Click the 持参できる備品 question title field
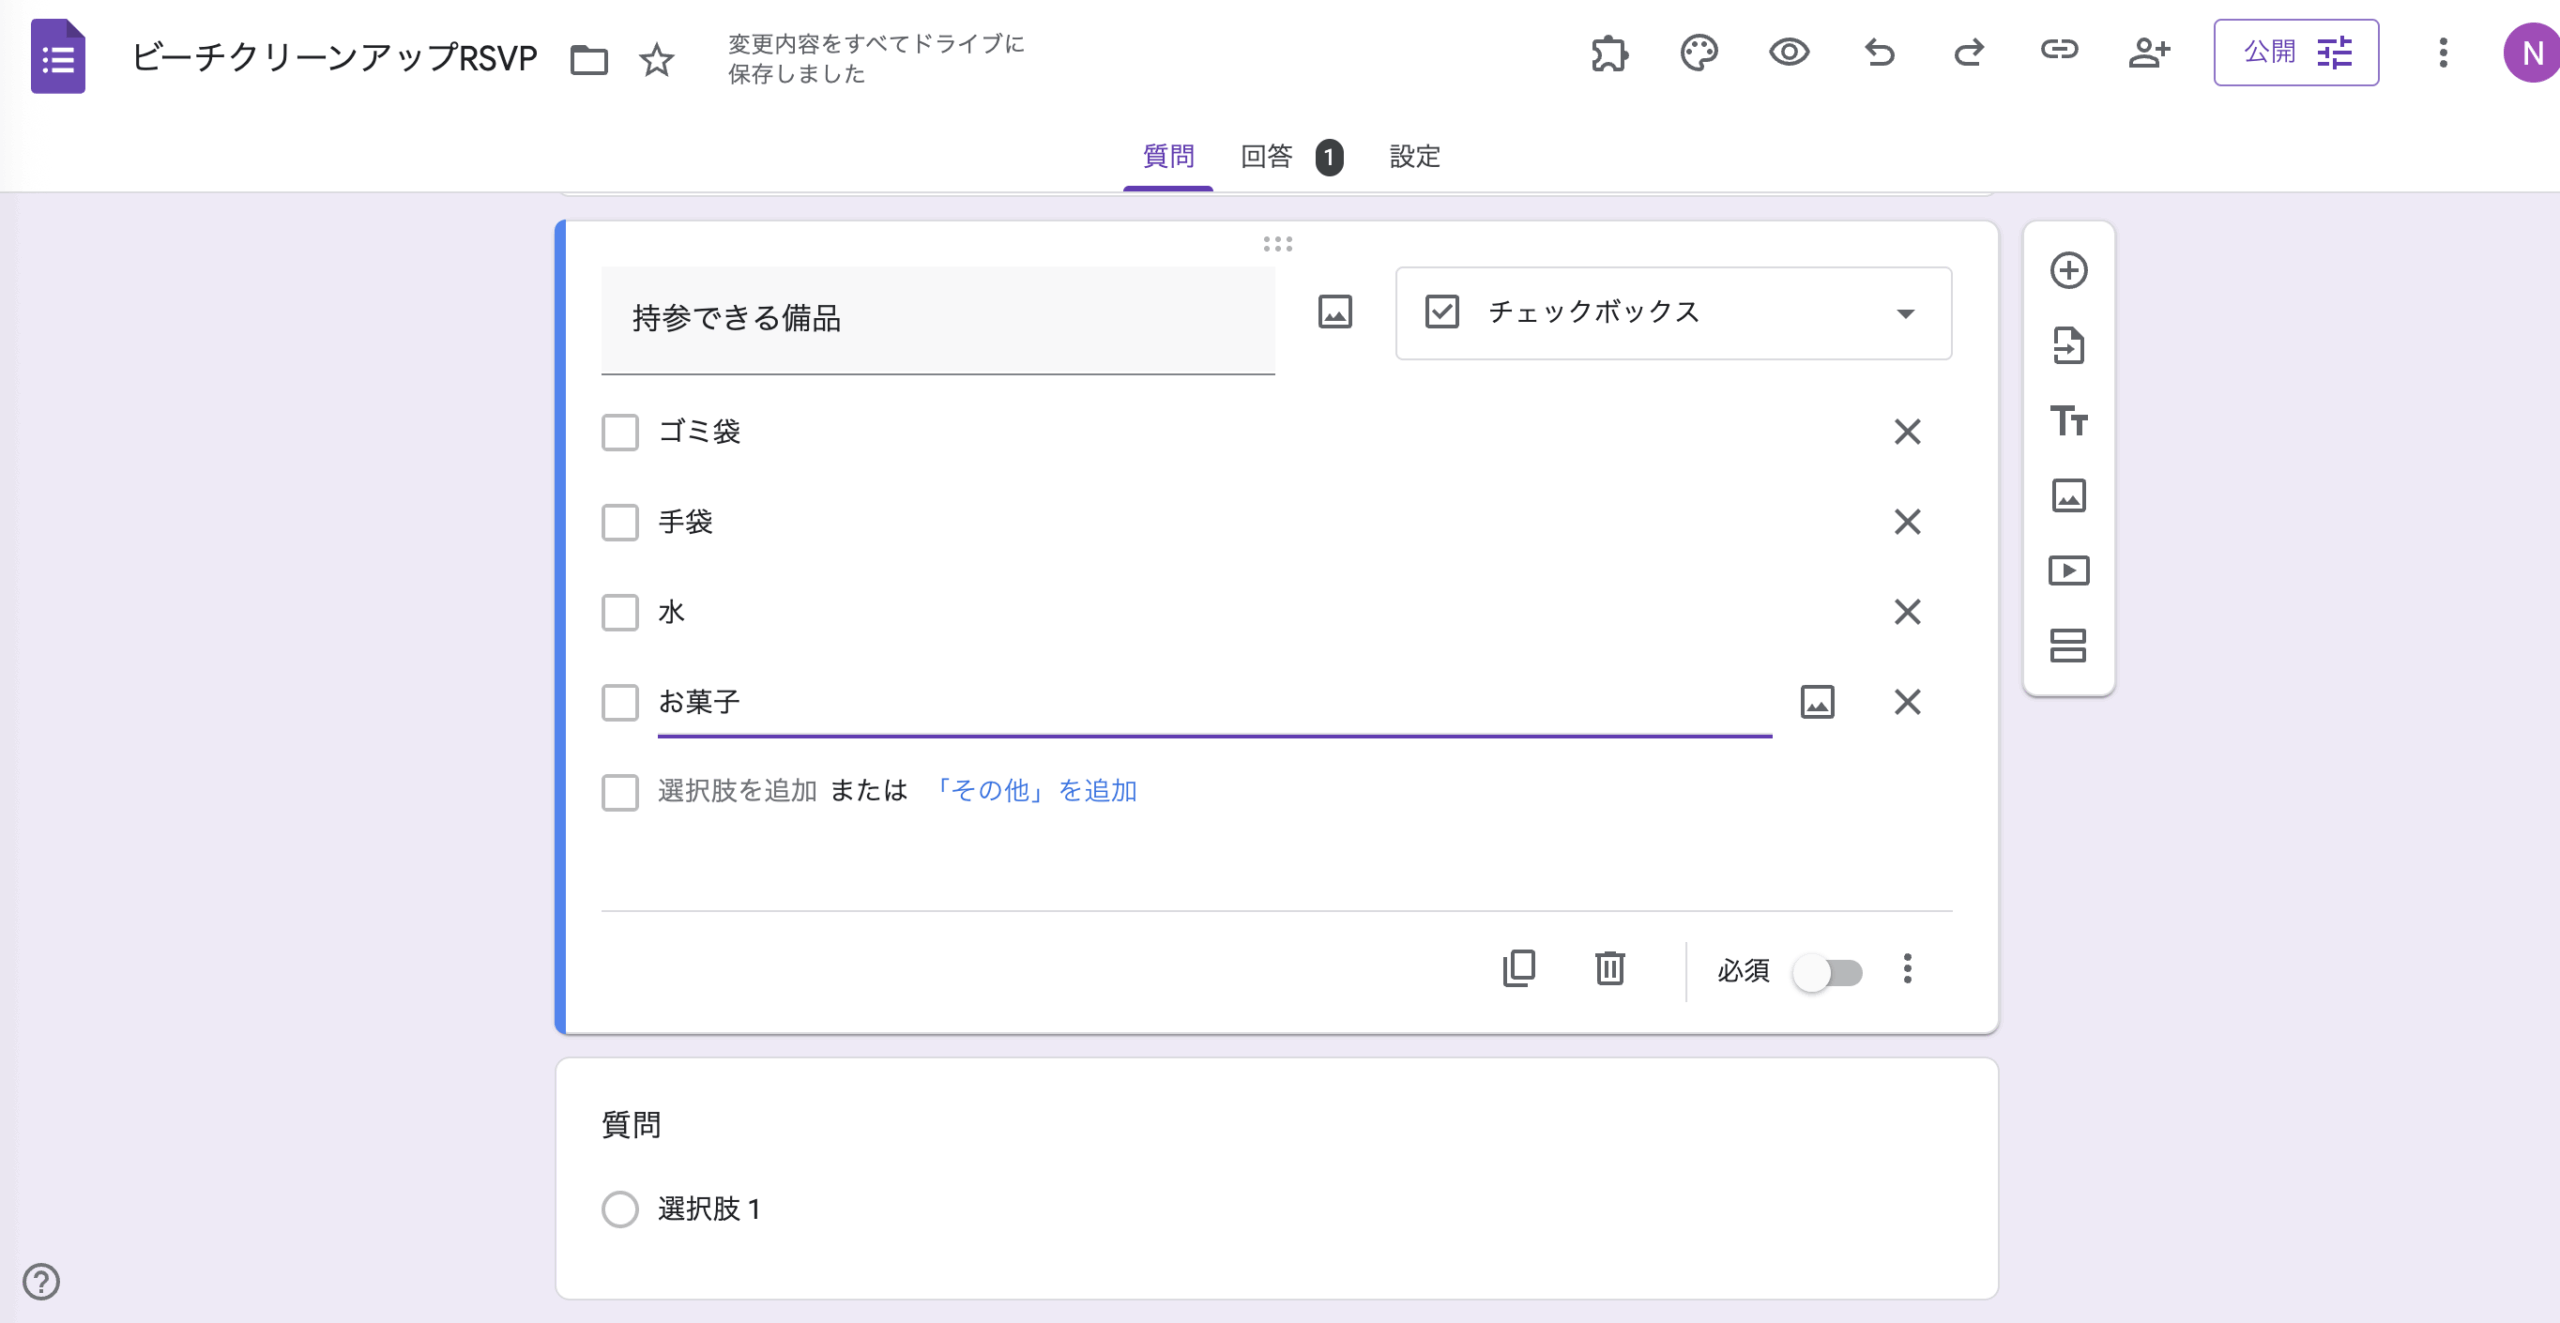 [937, 319]
